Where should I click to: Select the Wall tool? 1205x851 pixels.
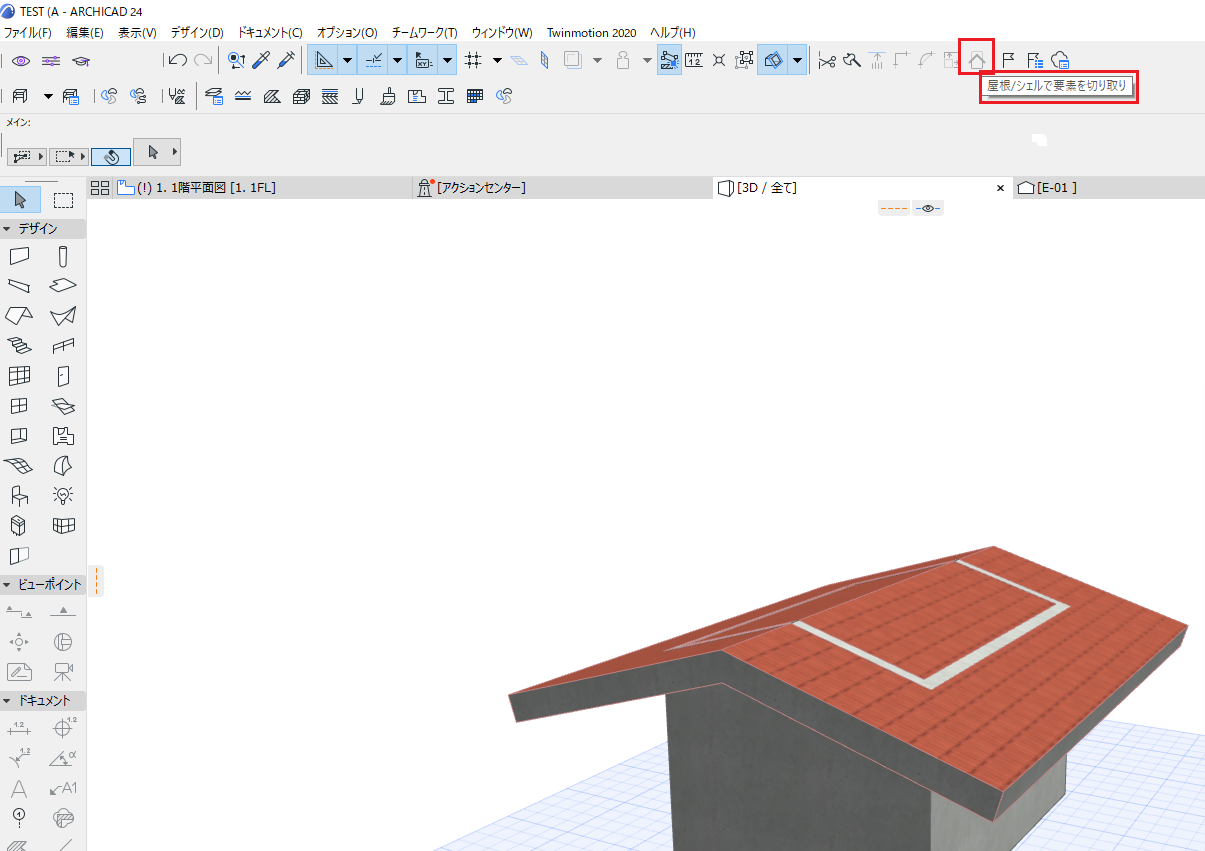20,257
